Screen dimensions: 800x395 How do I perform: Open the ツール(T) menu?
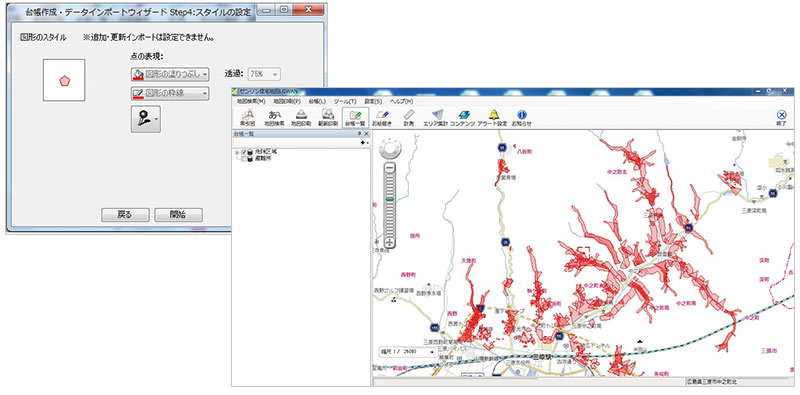pos(345,101)
